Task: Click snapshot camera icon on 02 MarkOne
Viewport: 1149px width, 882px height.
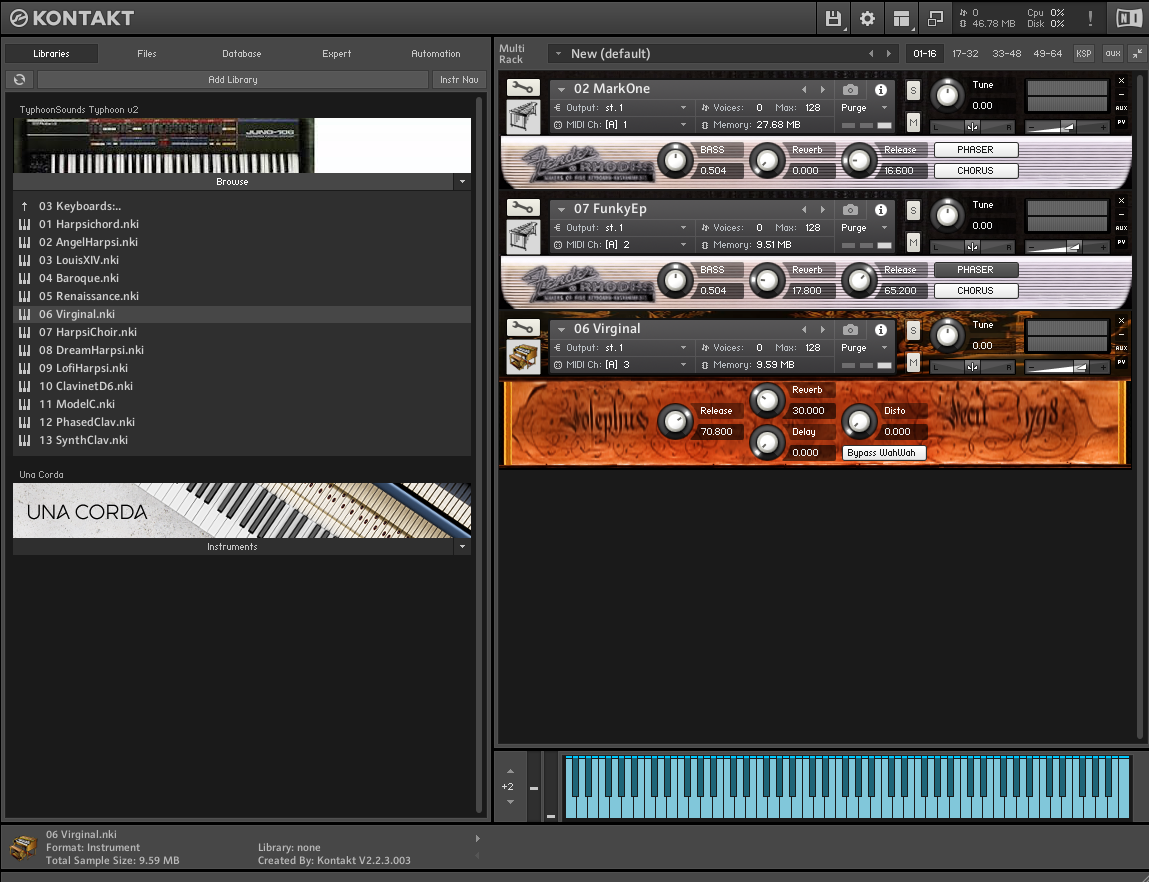Action: (850, 89)
